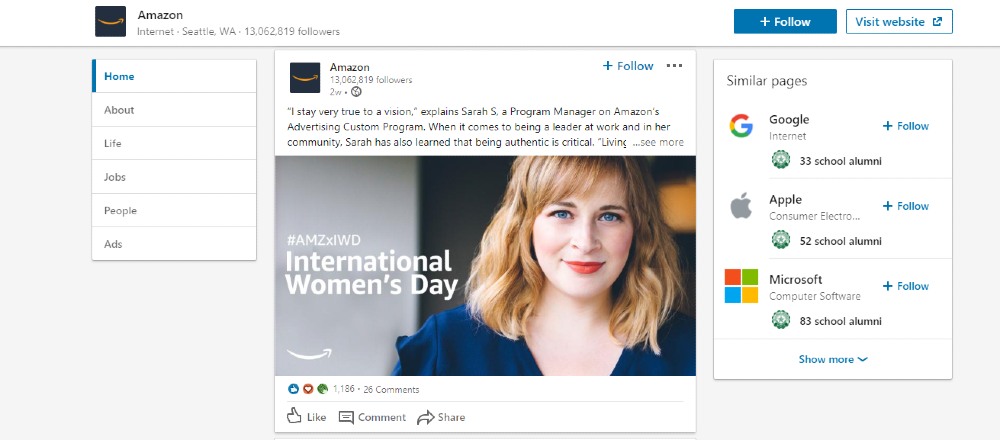Expand post text with see more
1000x440 pixels.
660,142
